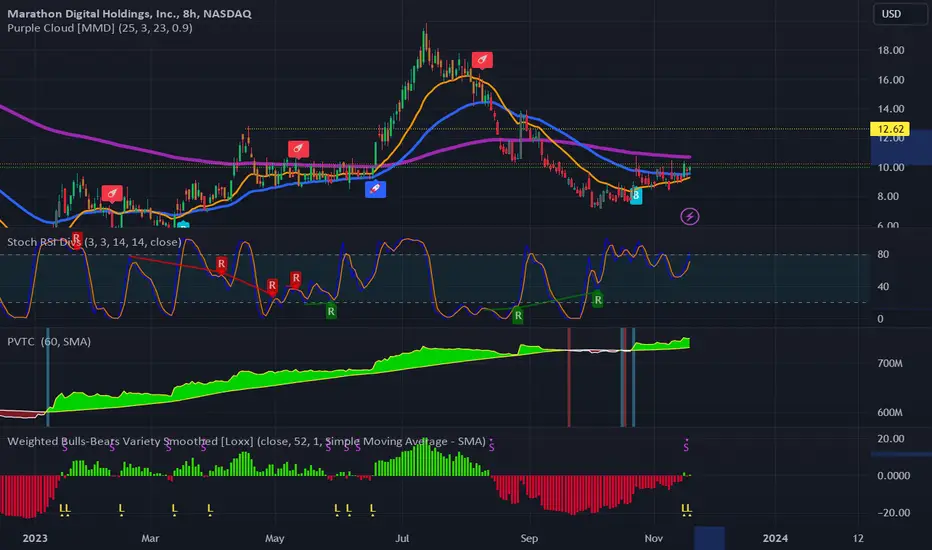This screenshot has height=550, width=932.
Task: Click the 8.00 price axis label
Action: pos(888,196)
